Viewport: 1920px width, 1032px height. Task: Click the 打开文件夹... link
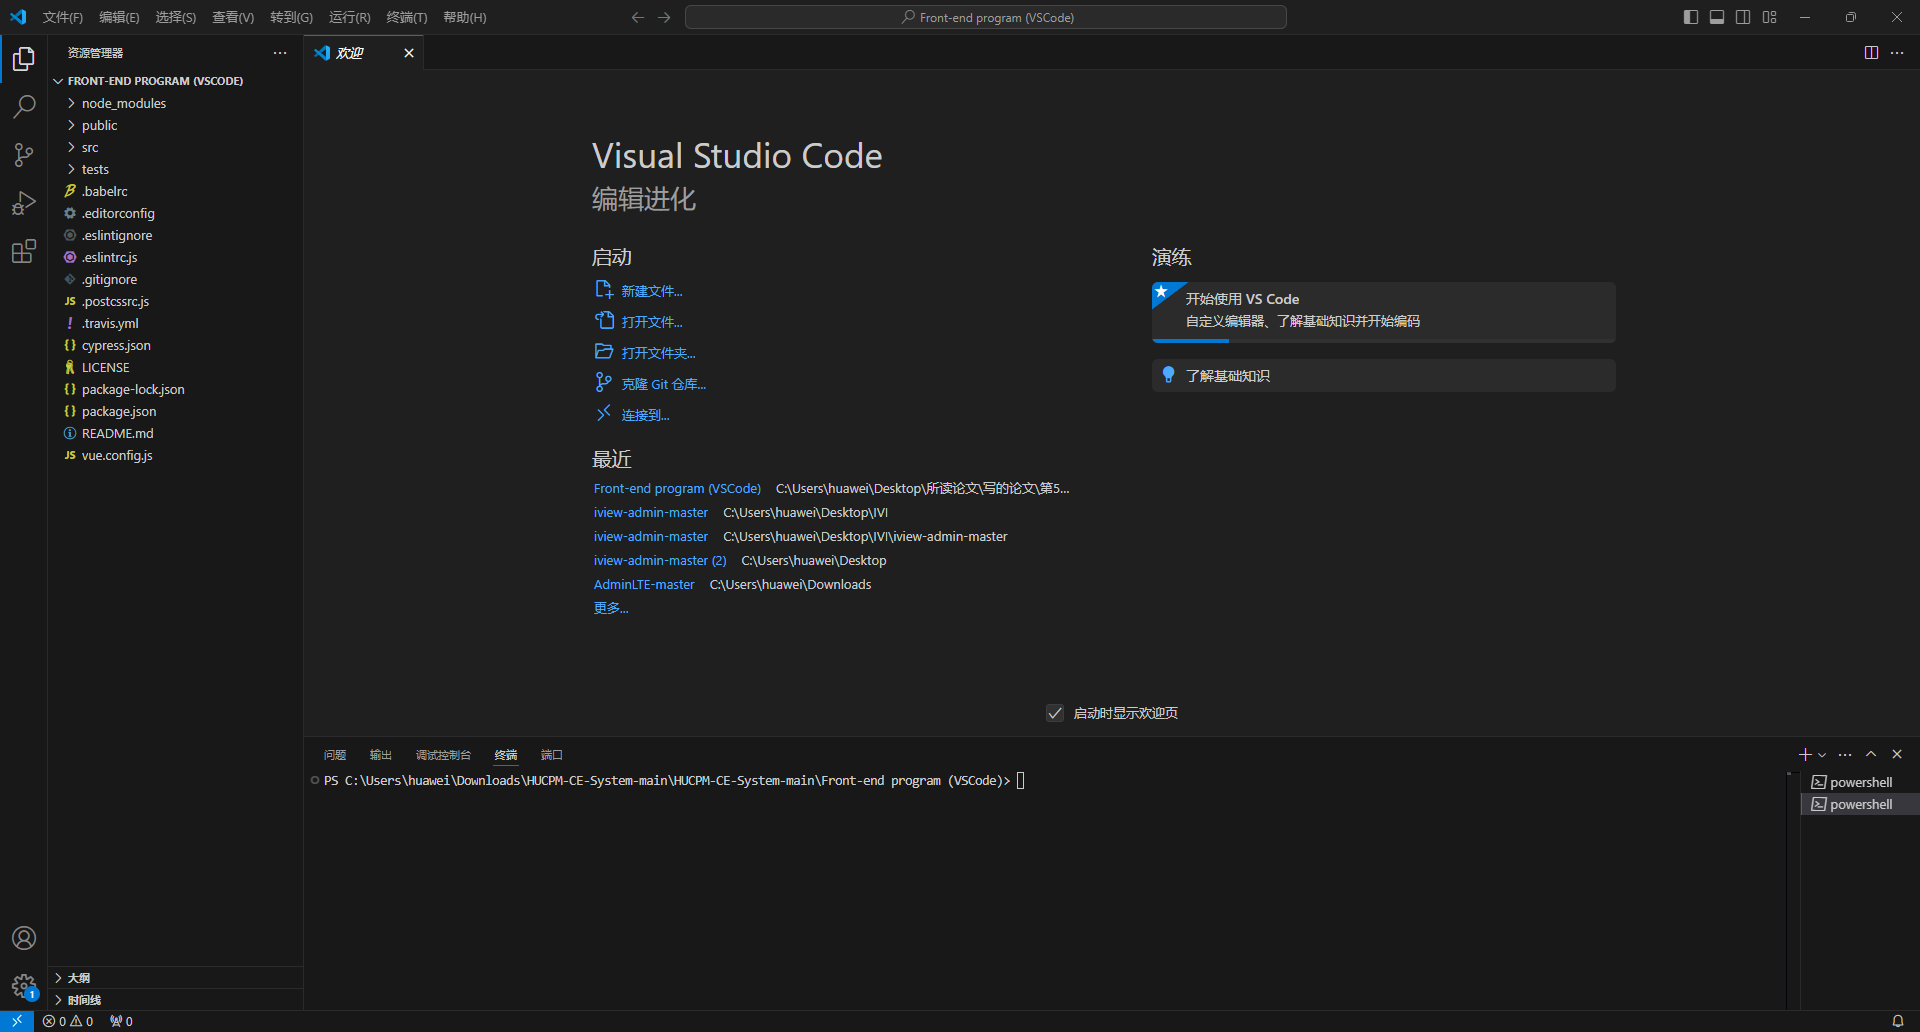[645, 352]
